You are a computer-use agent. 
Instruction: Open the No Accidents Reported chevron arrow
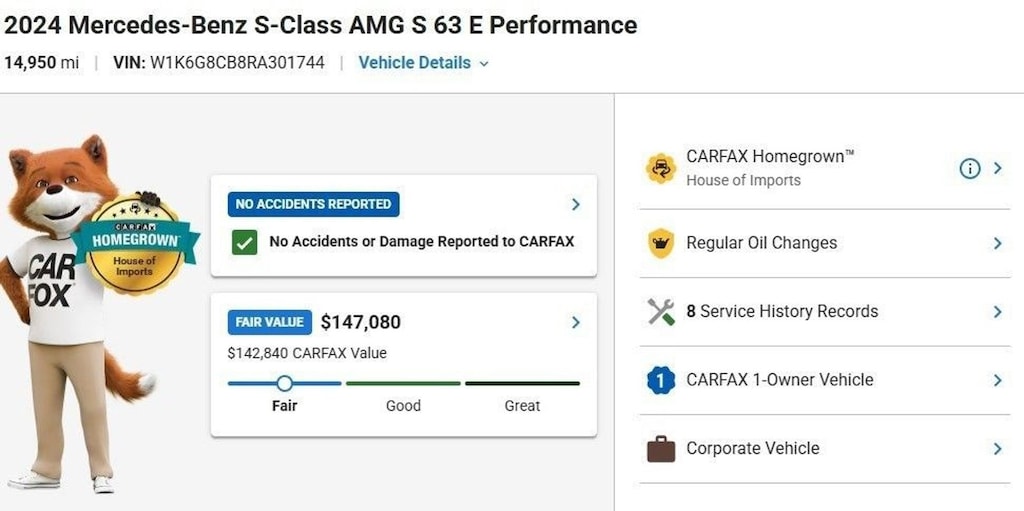(x=575, y=205)
